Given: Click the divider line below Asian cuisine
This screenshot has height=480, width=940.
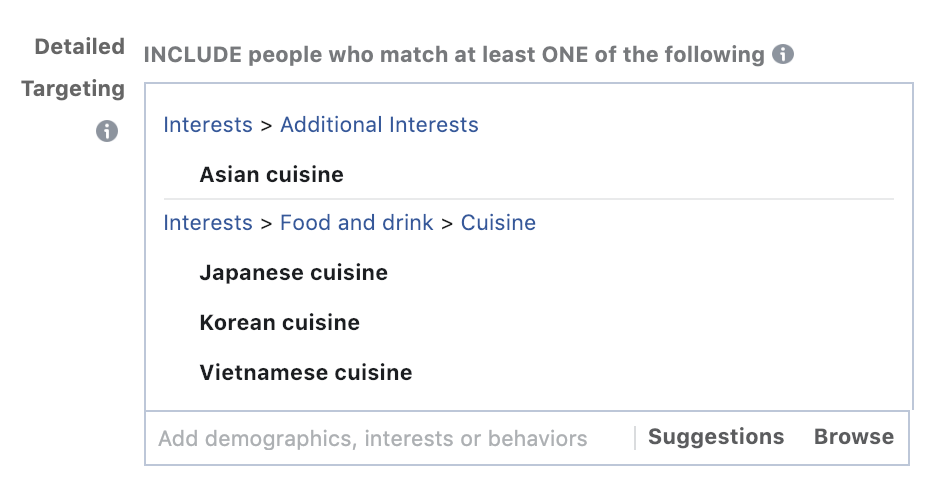Looking at the screenshot, I should point(528,199).
